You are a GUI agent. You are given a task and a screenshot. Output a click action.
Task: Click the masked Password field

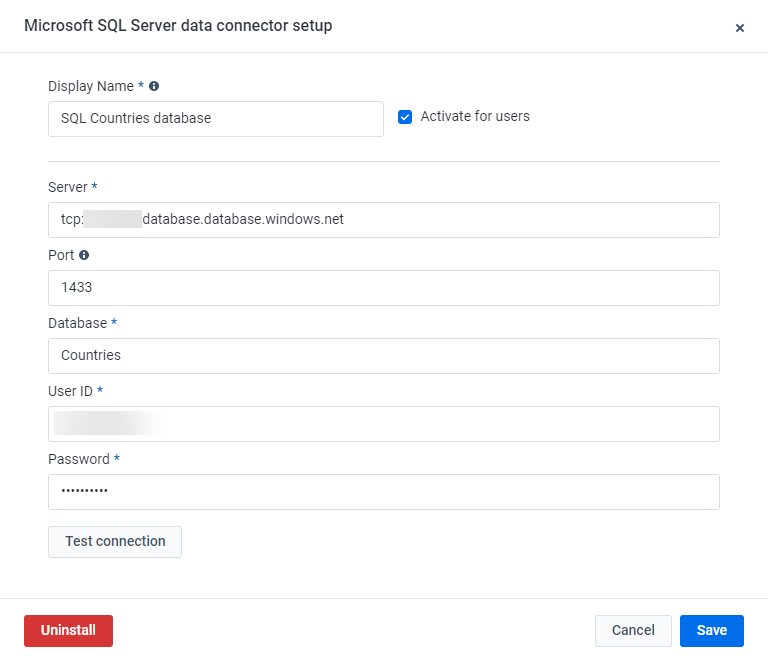coord(383,492)
